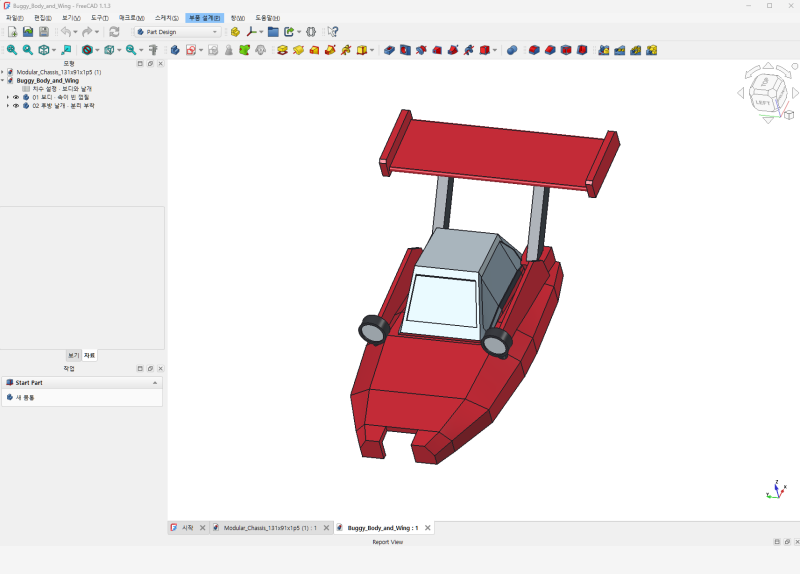Image resolution: width=800 pixels, height=574 pixels.
Task: Open the 편집 menu
Action: coord(43,18)
